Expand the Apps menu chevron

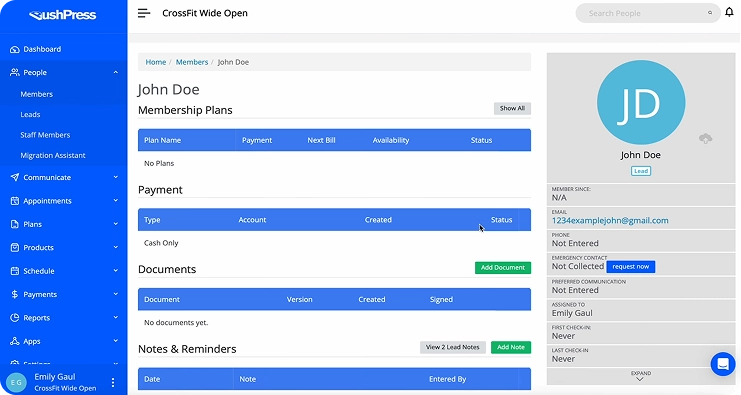pyautogui.click(x=116, y=341)
